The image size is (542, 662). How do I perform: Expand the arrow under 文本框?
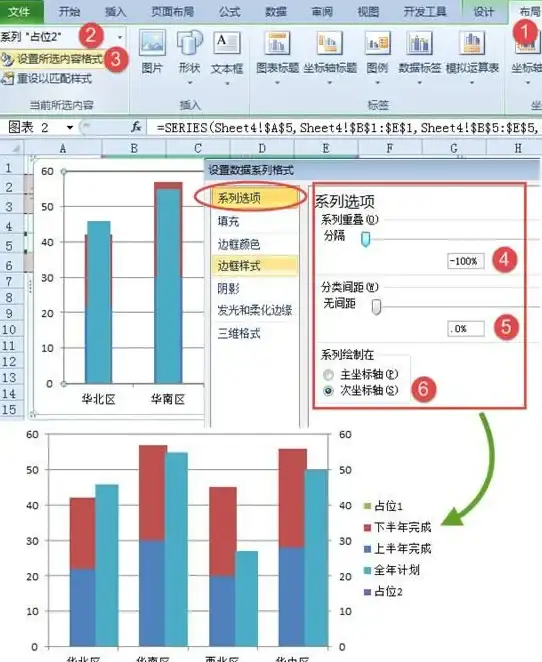point(227,83)
